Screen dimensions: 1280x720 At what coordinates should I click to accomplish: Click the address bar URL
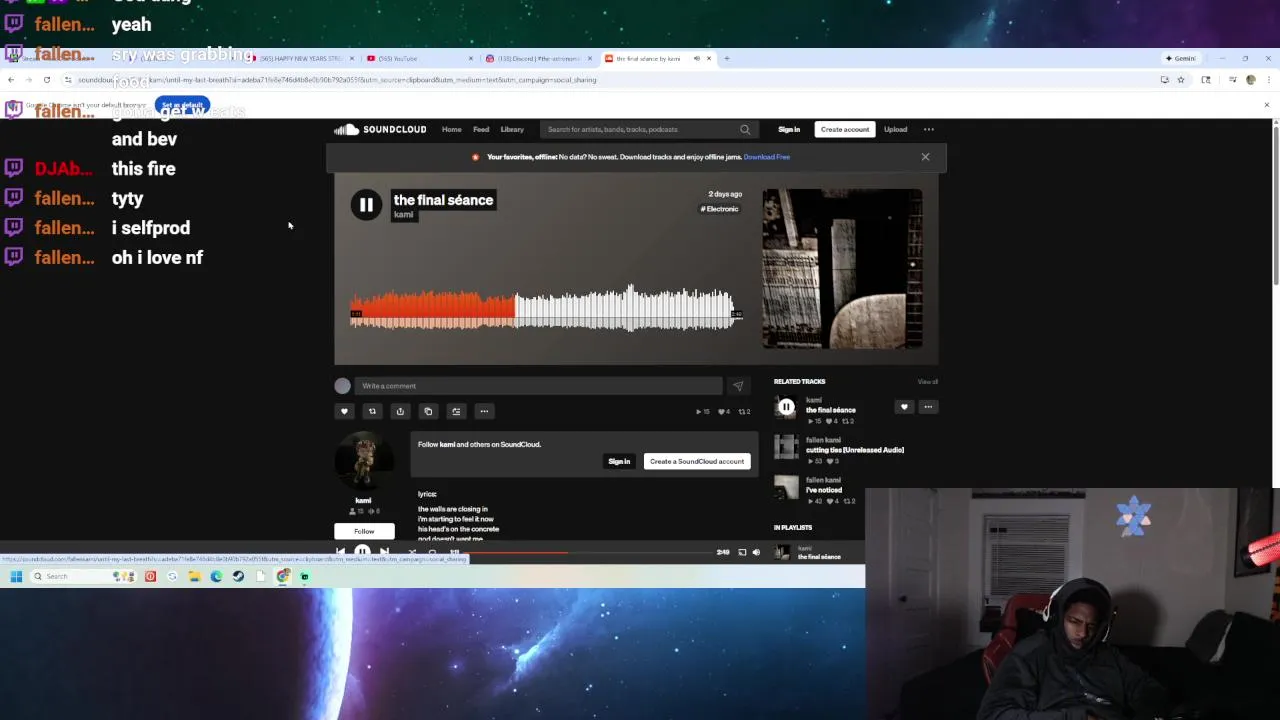338,80
